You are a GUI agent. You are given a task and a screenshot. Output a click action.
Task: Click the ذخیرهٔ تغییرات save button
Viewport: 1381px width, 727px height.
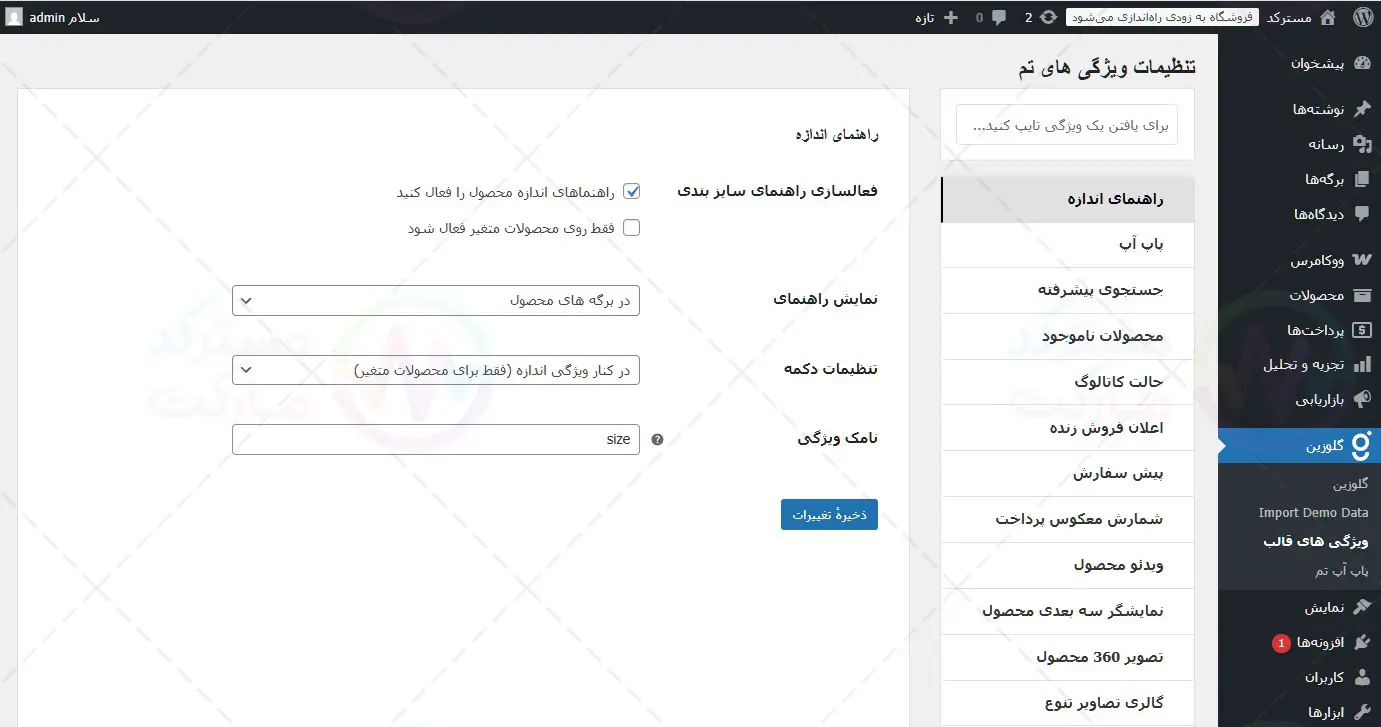pyautogui.click(x=829, y=515)
